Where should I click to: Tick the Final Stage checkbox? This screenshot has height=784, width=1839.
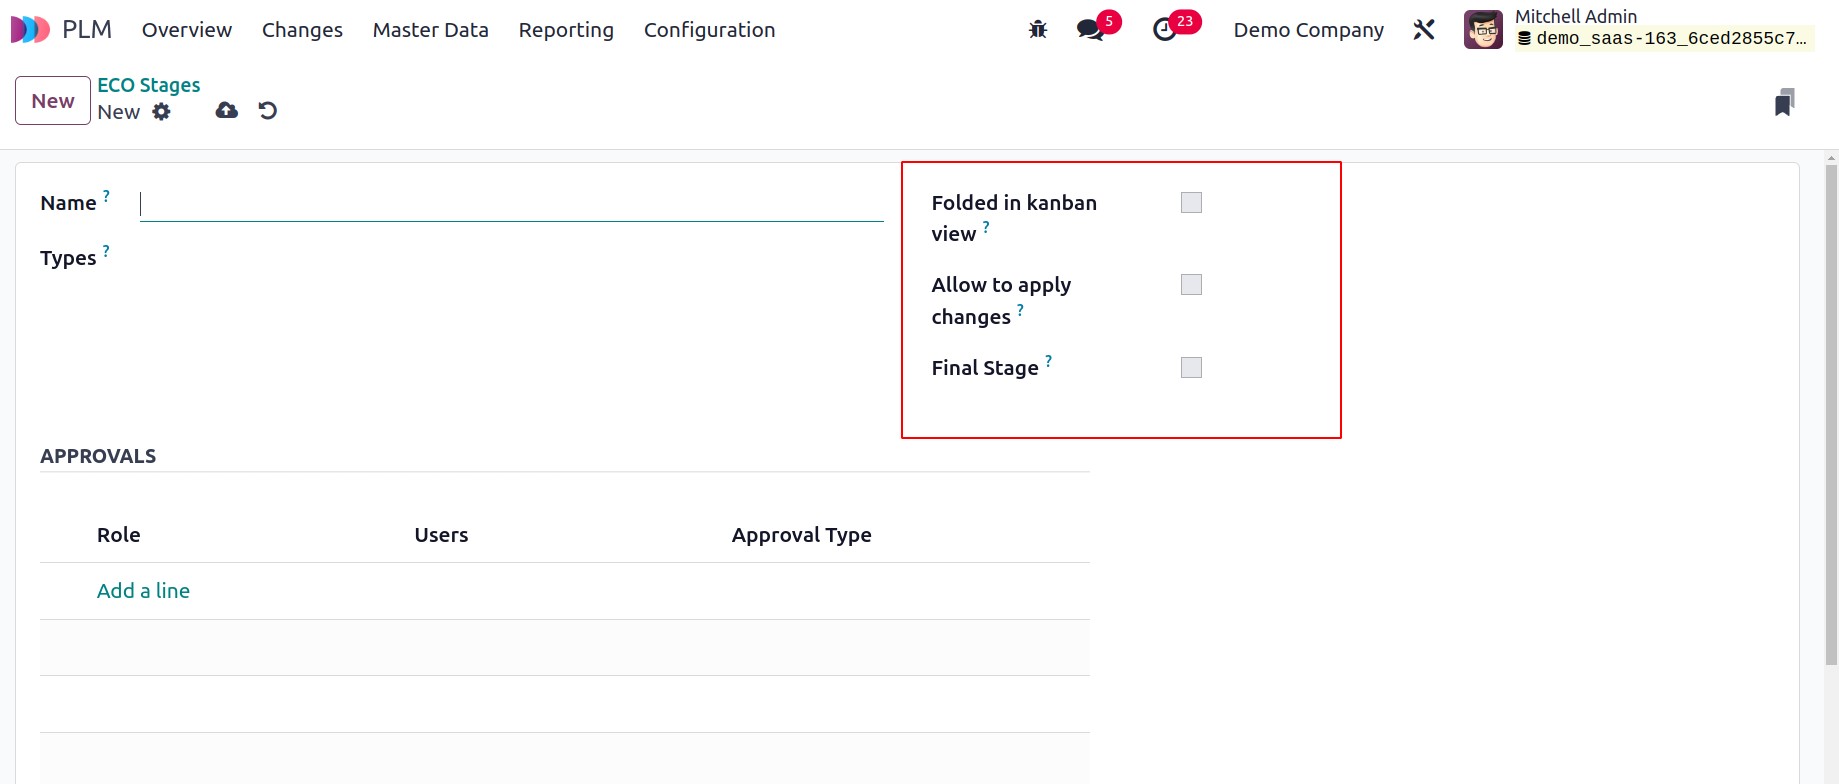point(1191,368)
